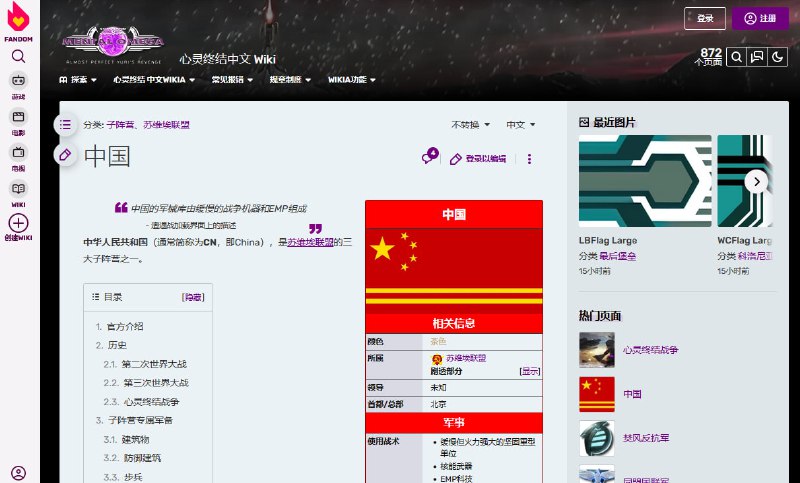
Task: Expand the 规章制度 navigation menu
Action: (x=290, y=80)
